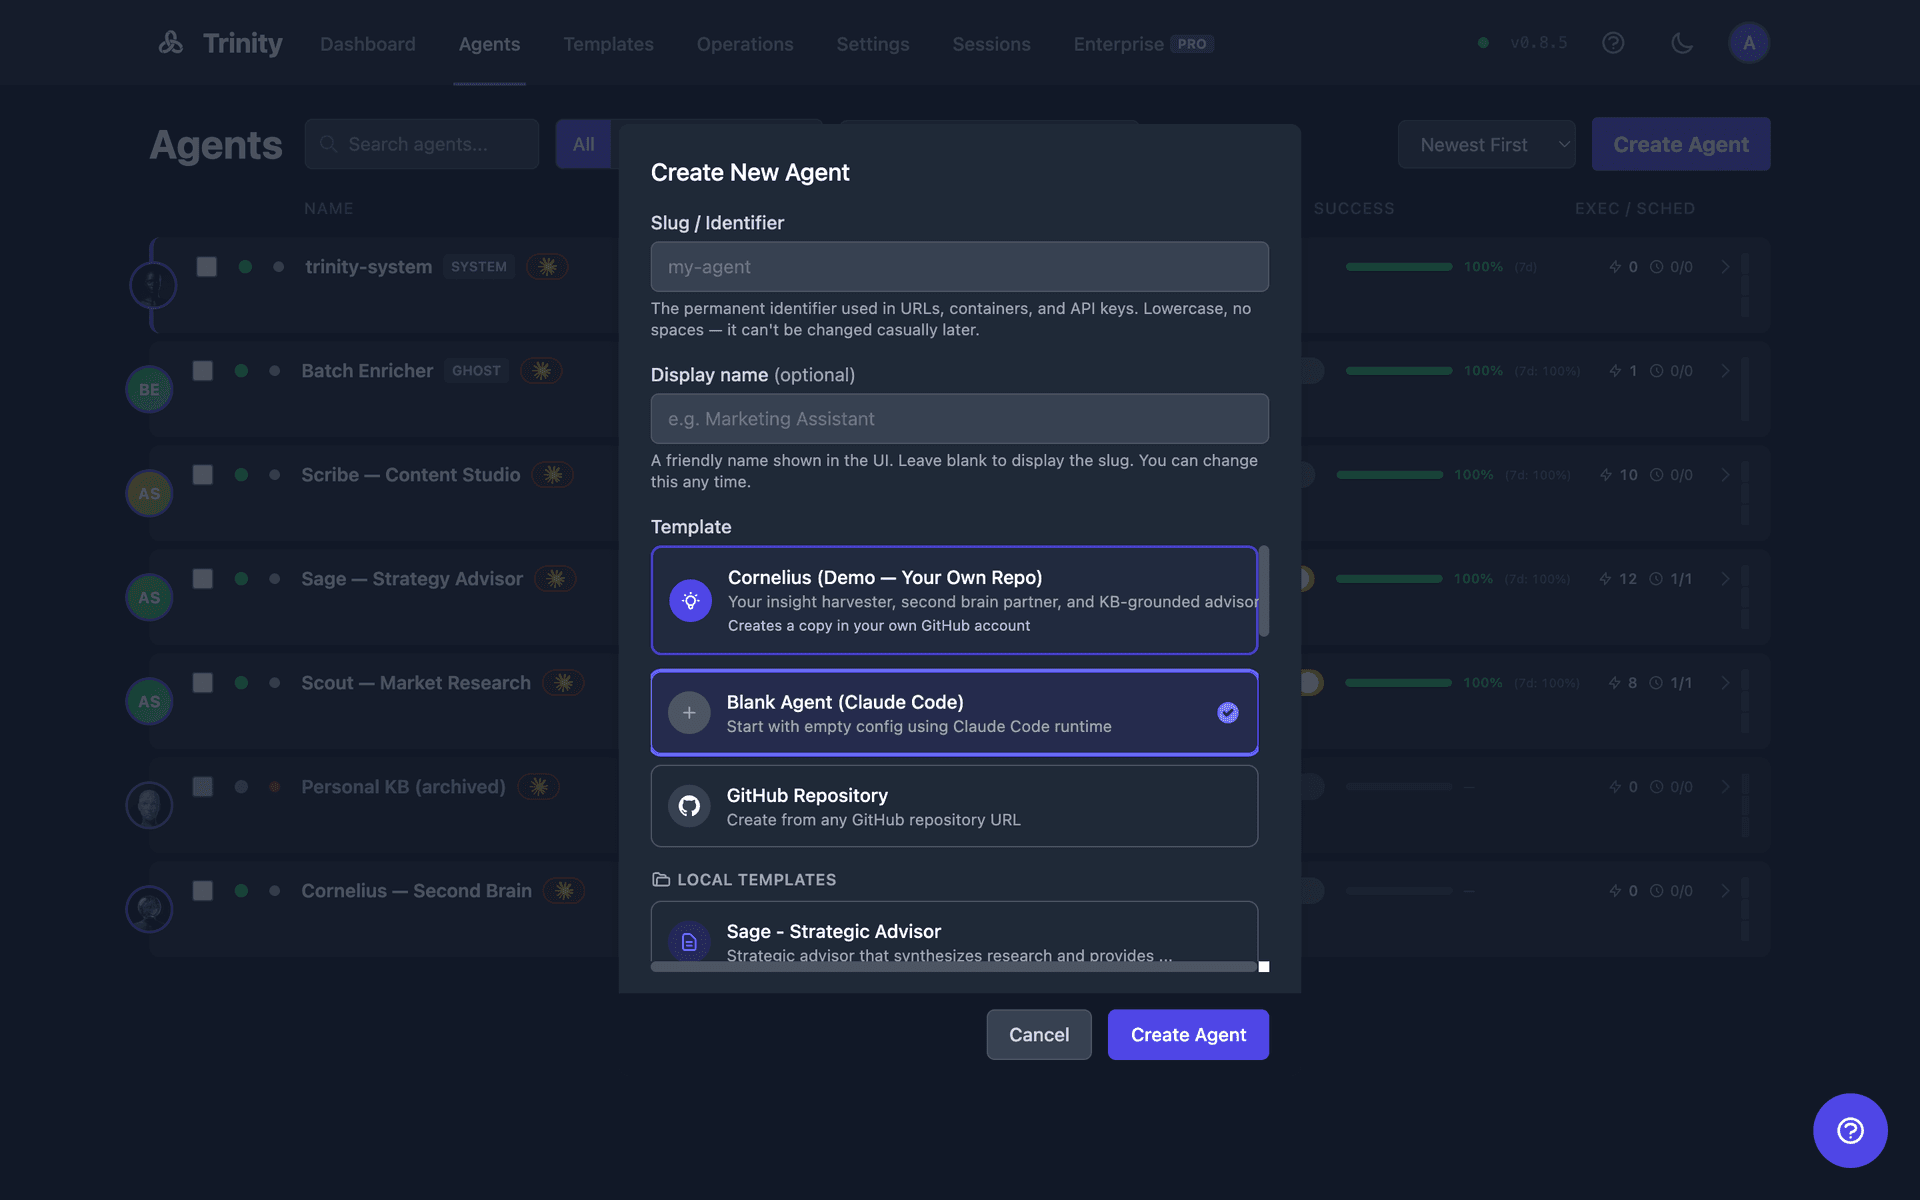Tick the Sage — Strategy Advisor checkbox
1920x1200 pixels.
(203, 579)
